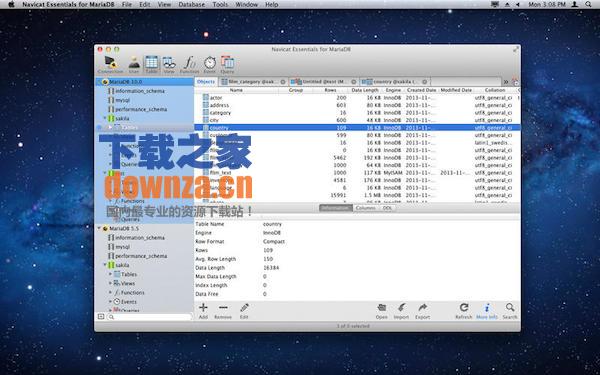
Task: Open the File menu
Action: click(127, 5)
